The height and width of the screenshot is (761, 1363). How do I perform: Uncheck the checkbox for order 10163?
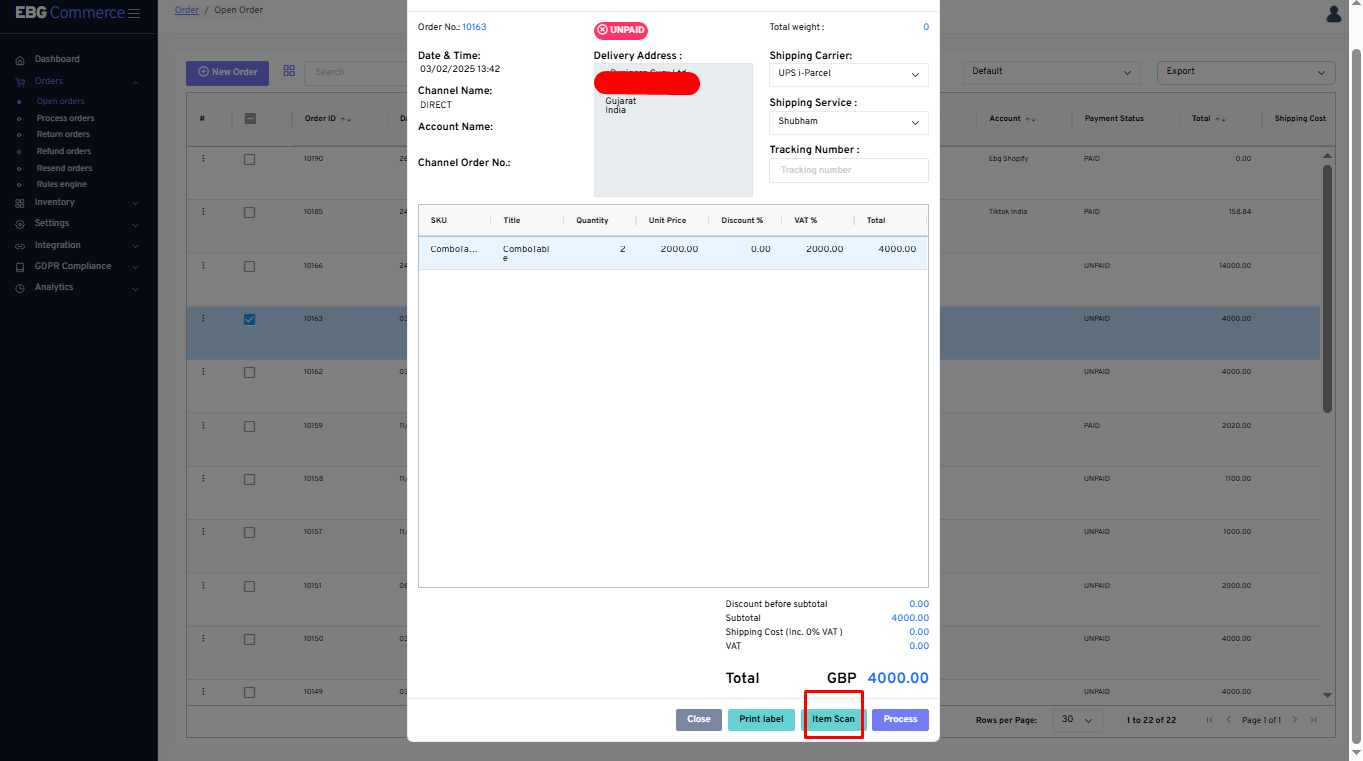coord(250,319)
